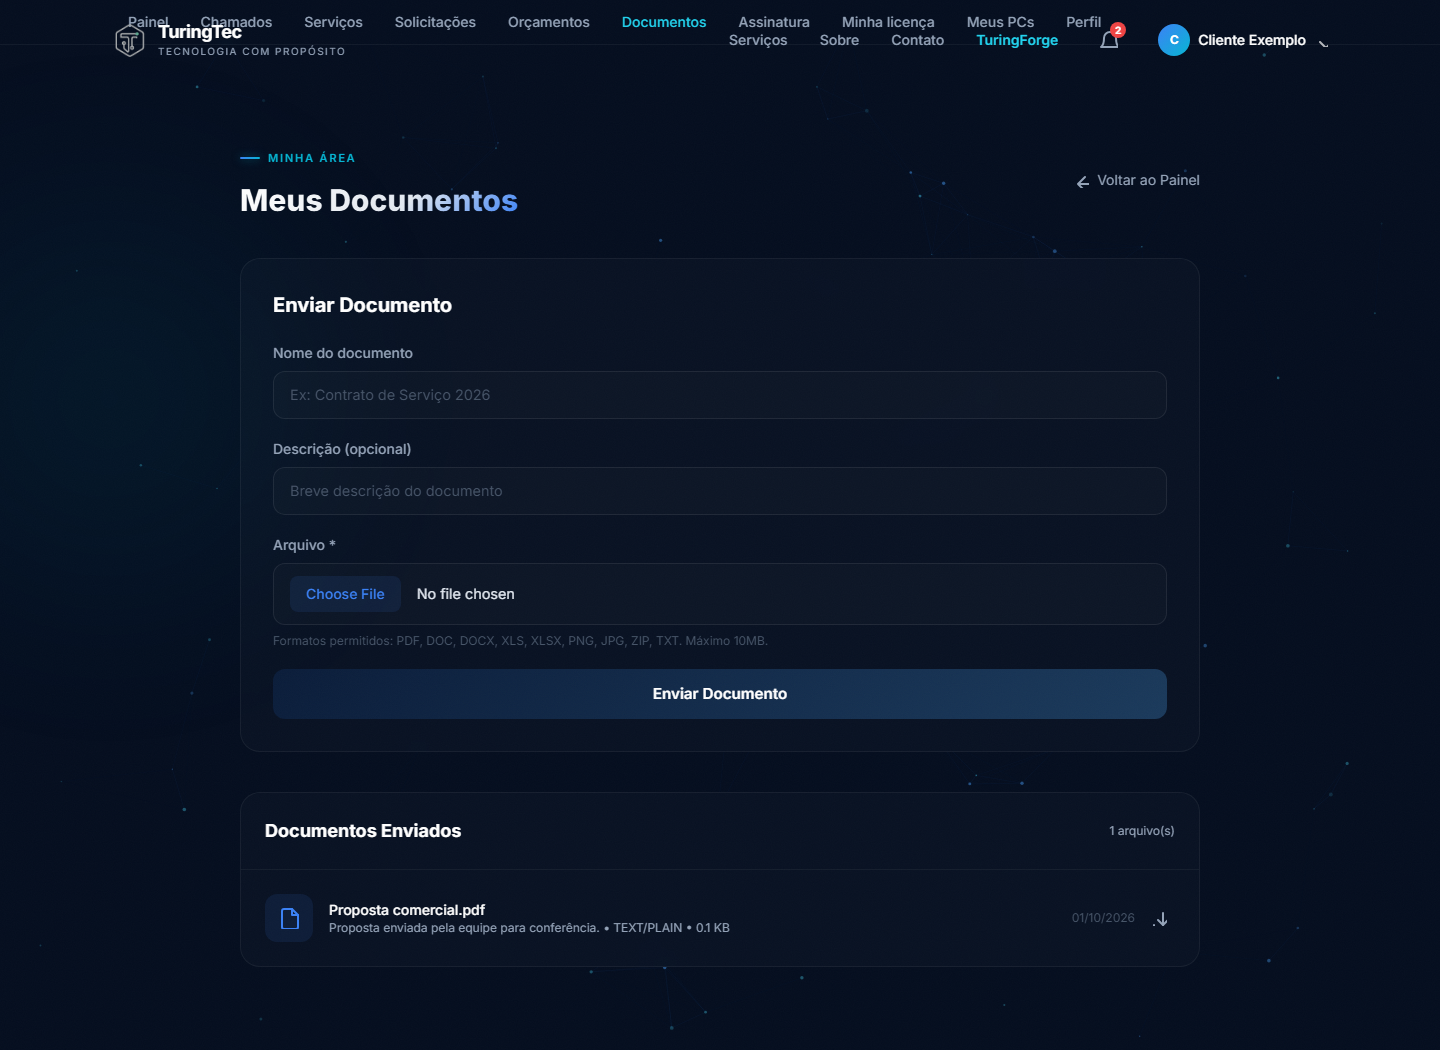
Task: Click the Documentos Enviados heading
Action: coord(363,831)
